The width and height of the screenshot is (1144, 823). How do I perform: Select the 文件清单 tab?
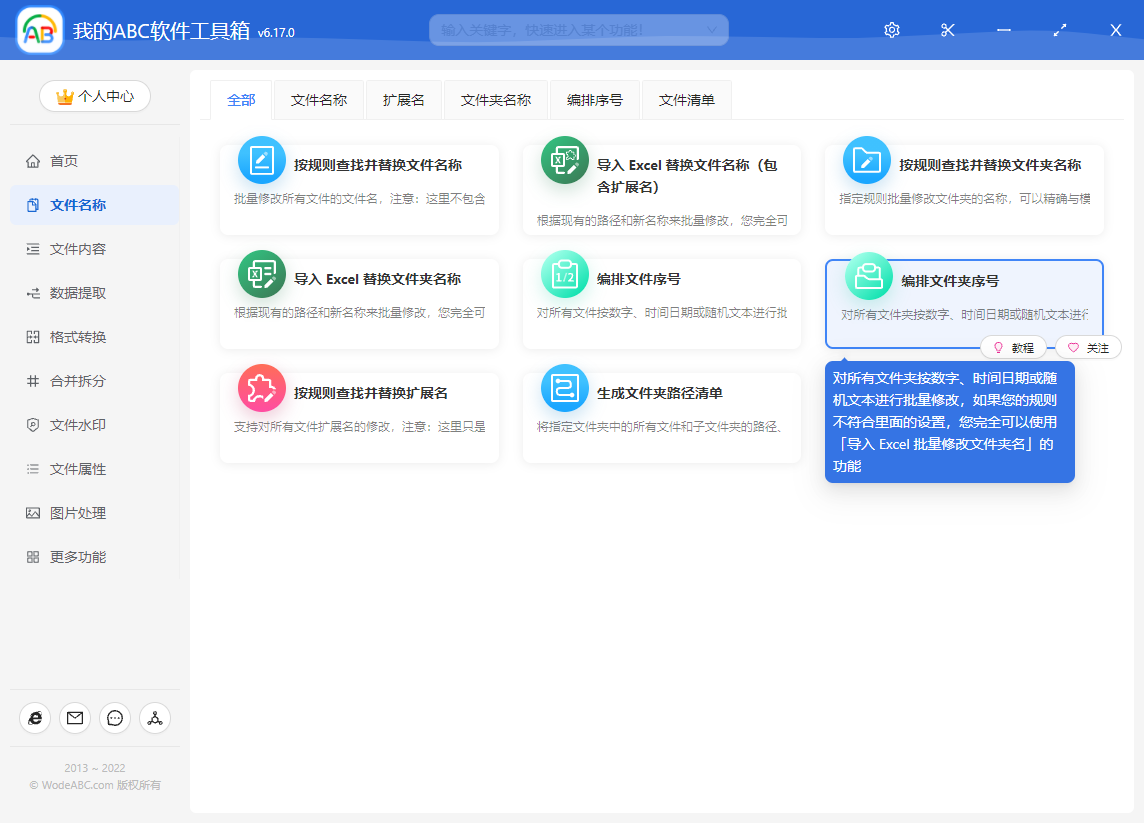686,100
